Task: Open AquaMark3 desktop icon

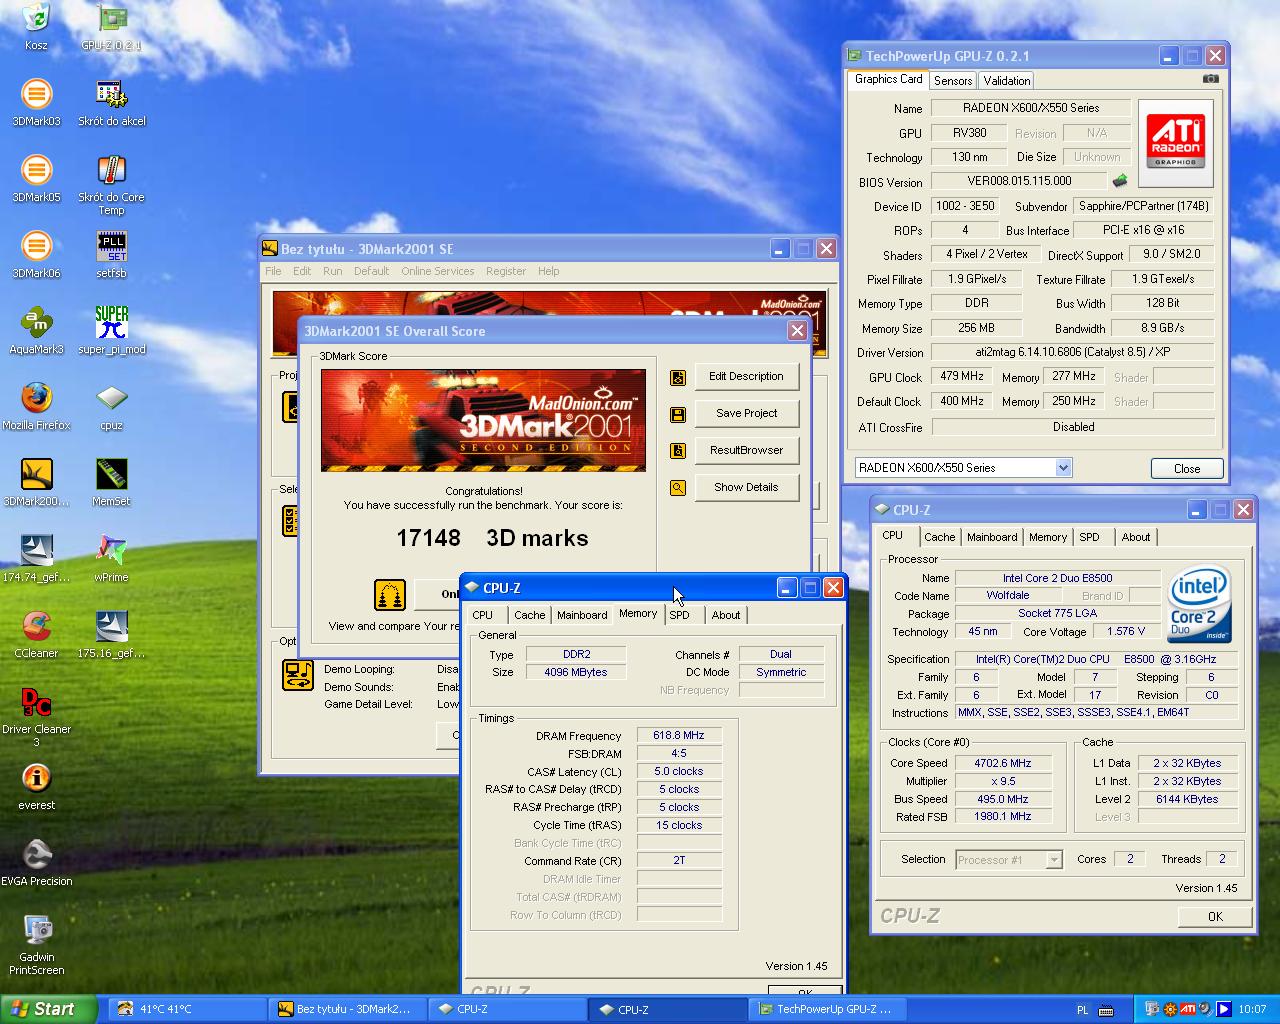Action: click(x=36, y=330)
